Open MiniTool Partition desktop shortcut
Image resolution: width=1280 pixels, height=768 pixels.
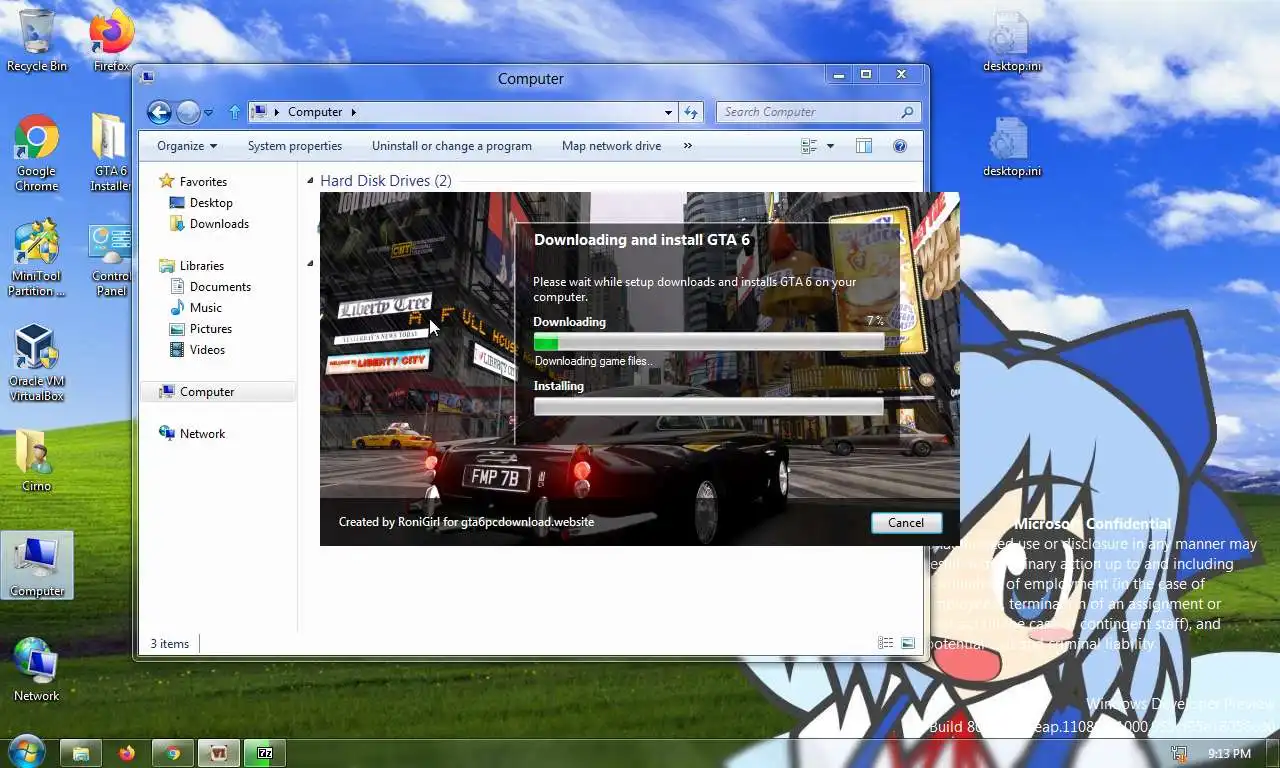[37, 259]
